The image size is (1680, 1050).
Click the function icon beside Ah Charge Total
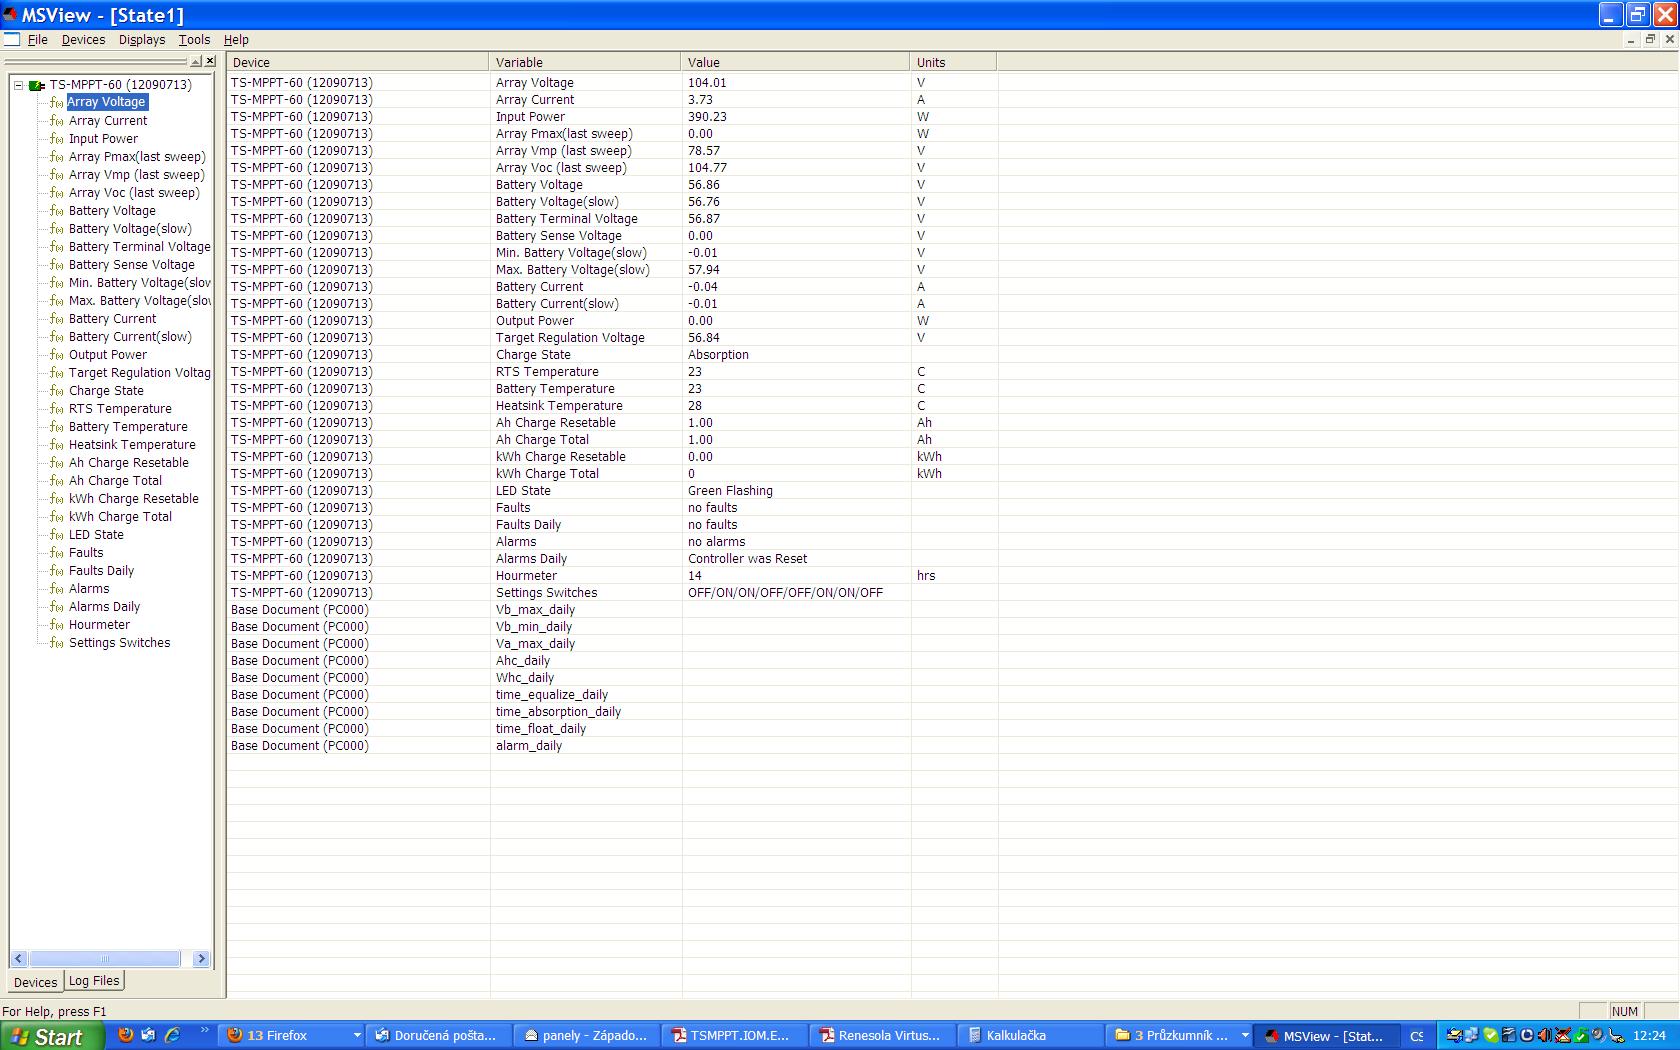click(x=57, y=481)
